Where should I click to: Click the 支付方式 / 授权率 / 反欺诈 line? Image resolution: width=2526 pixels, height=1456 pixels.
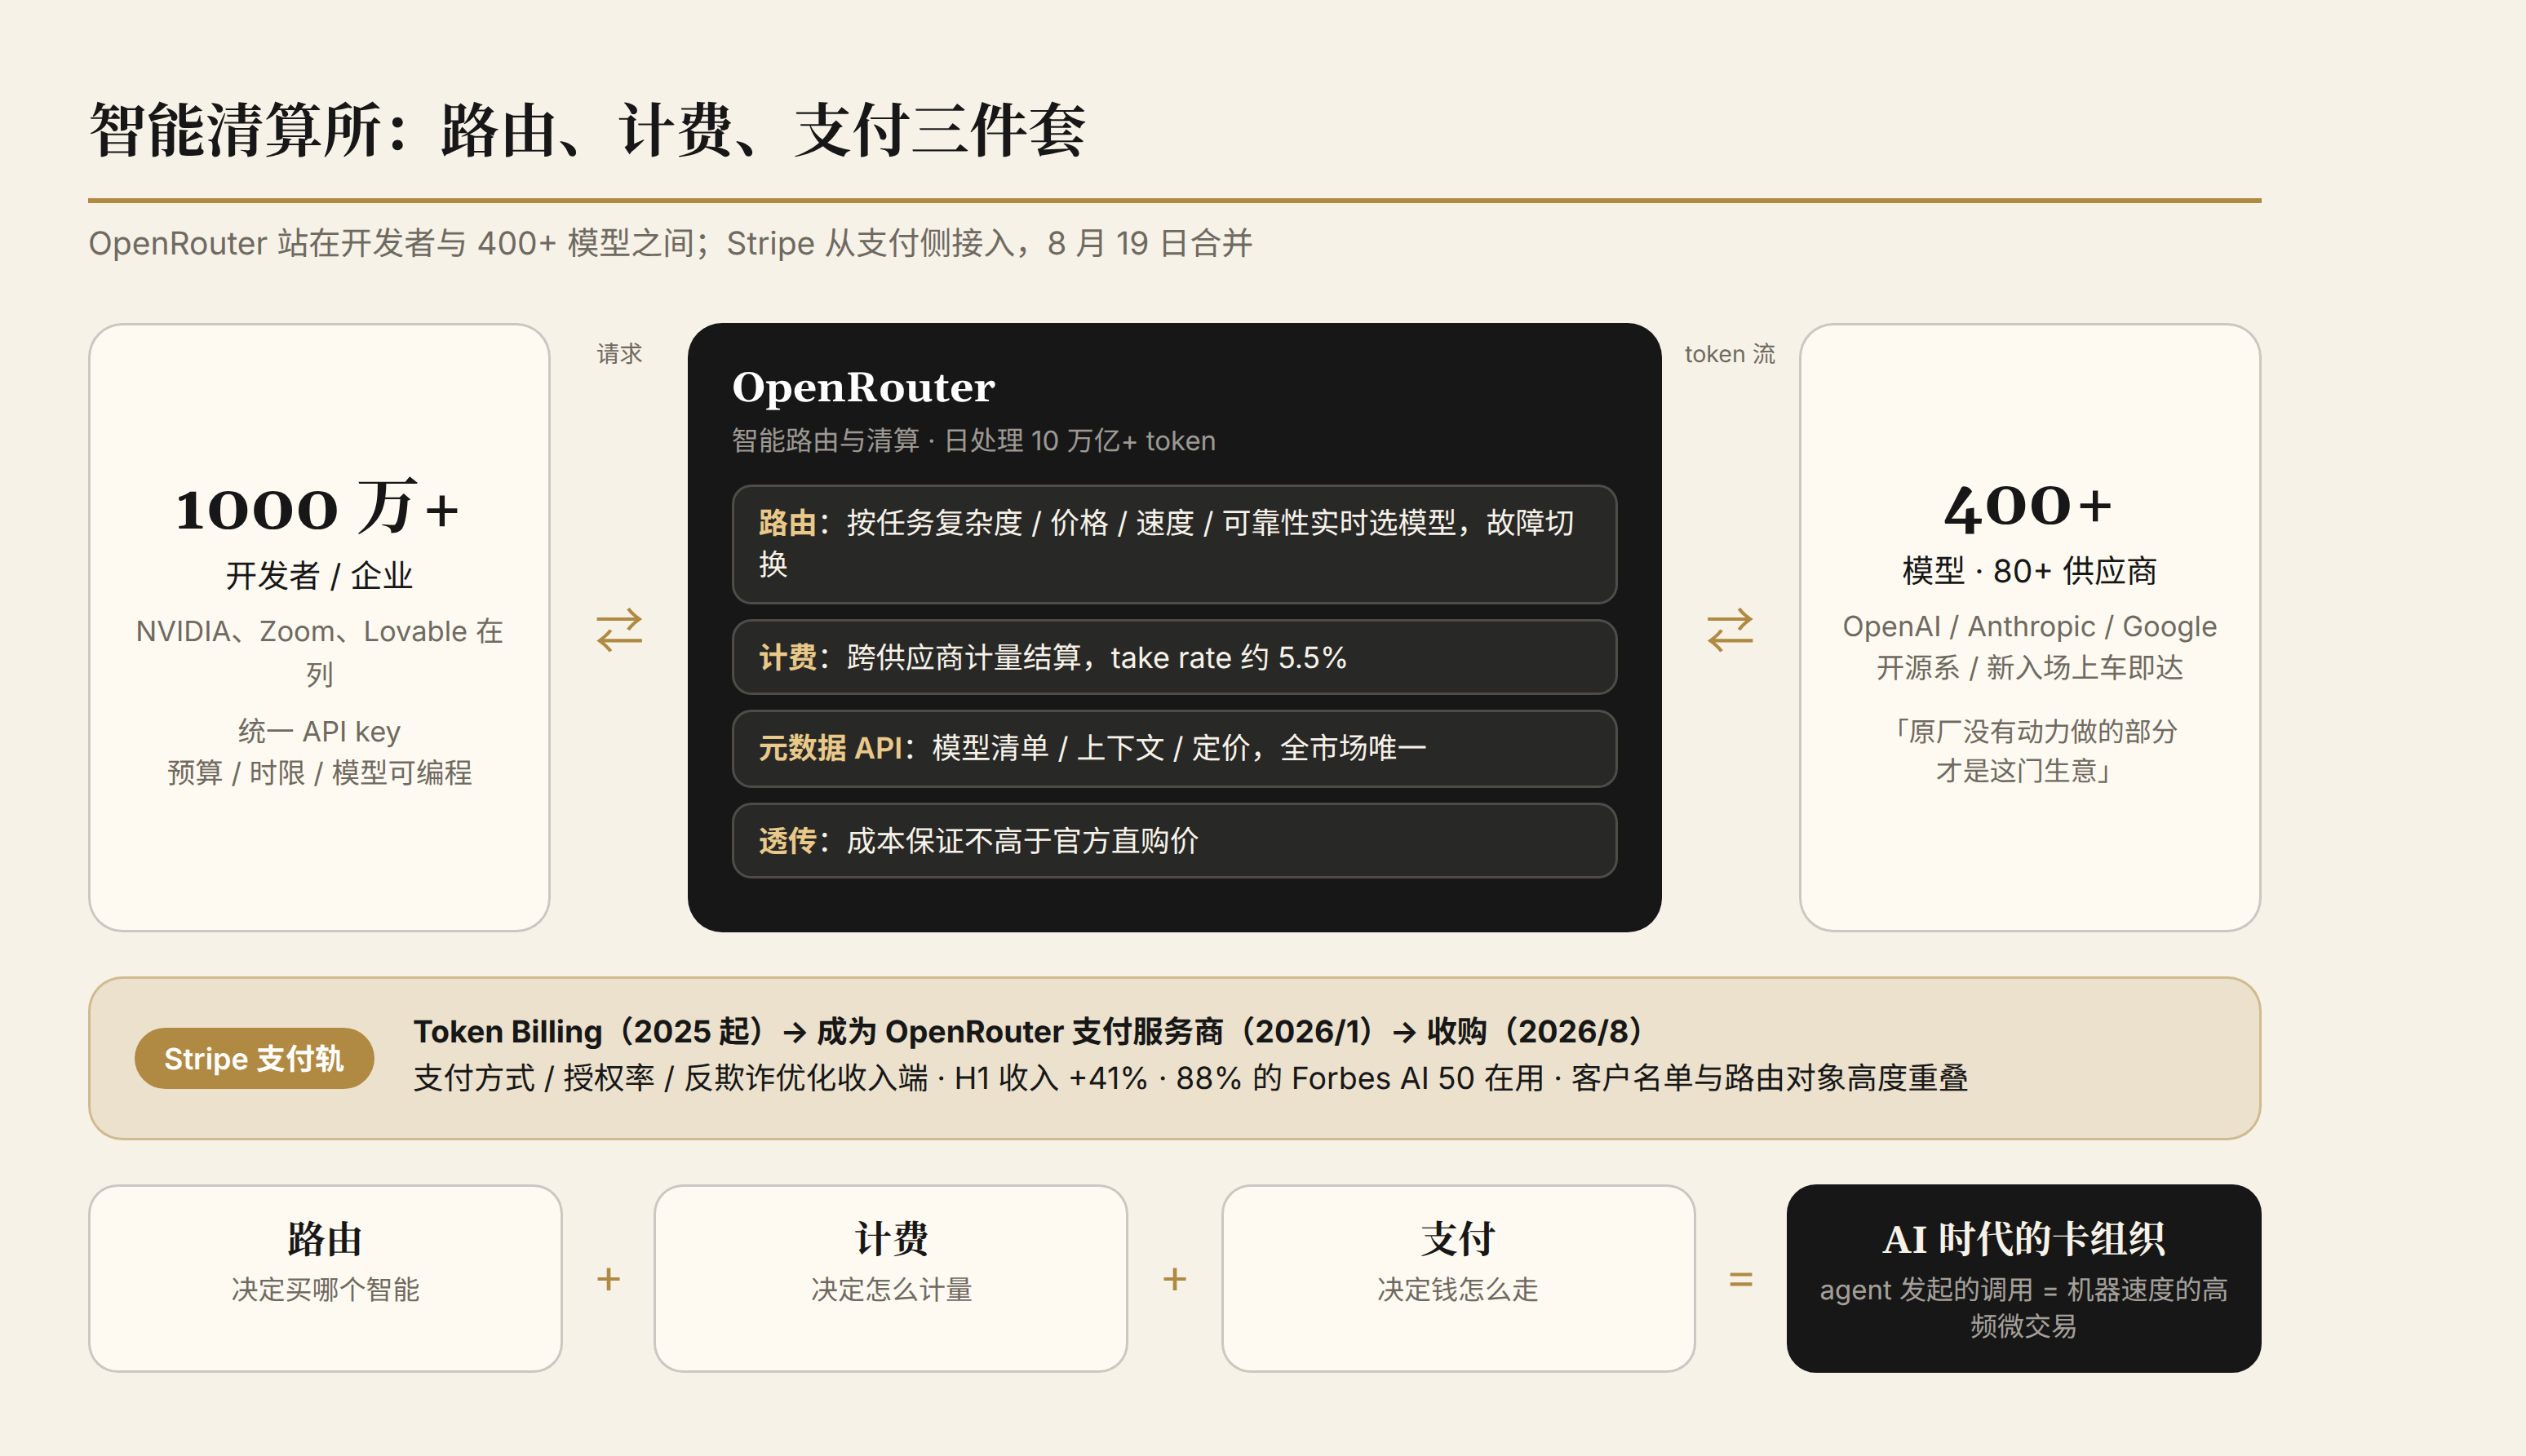pyautogui.click(x=1190, y=1078)
